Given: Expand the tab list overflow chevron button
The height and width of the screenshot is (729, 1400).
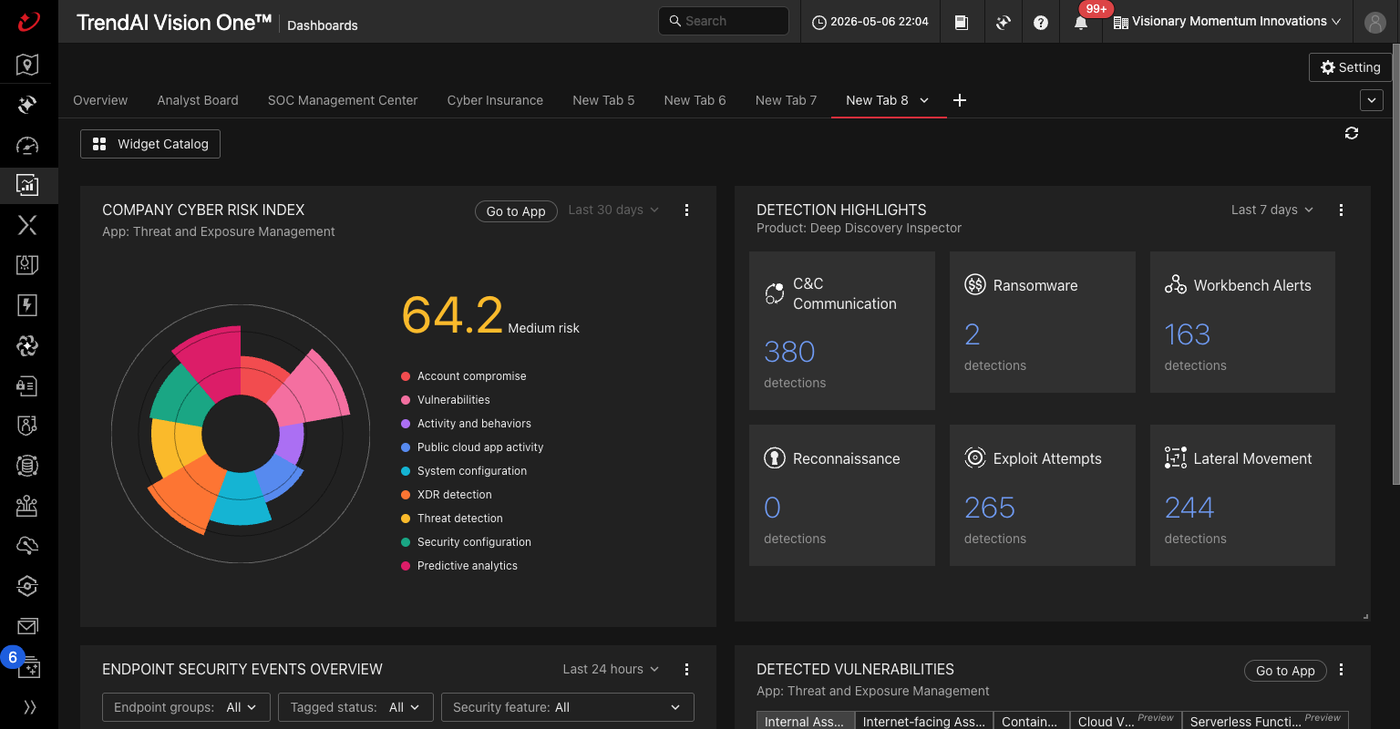Looking at the screenshot, I should coord(1371,100).
